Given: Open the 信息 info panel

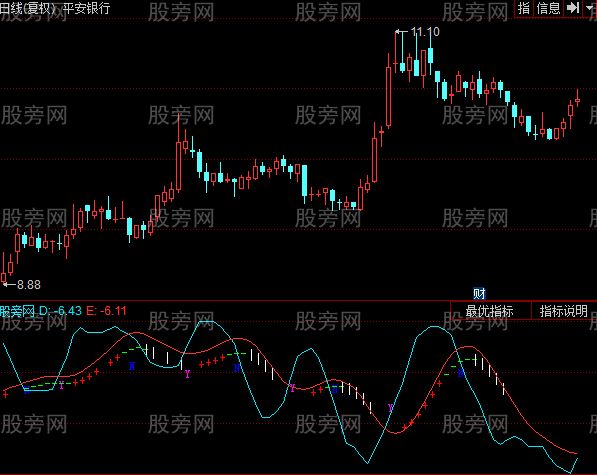Looking at the screenshot, I should pyautogui.click(x=549, y=8).
